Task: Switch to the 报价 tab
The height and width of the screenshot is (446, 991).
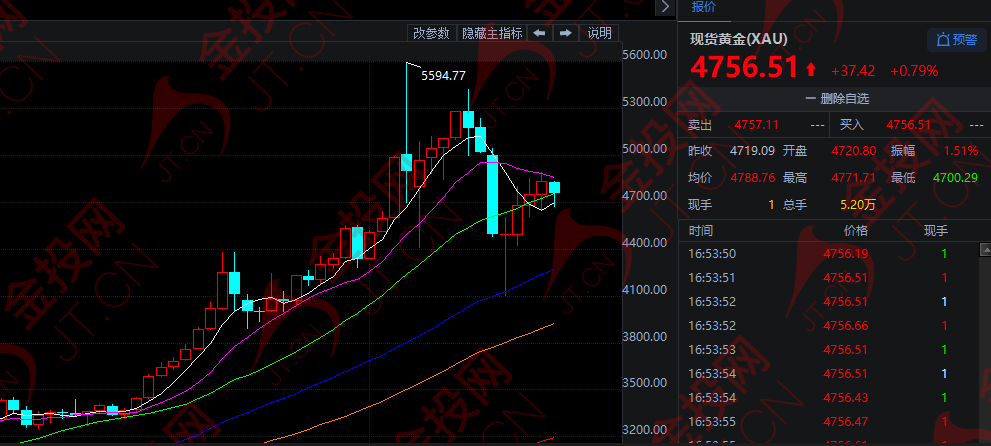Action: [x=703, y=8]
